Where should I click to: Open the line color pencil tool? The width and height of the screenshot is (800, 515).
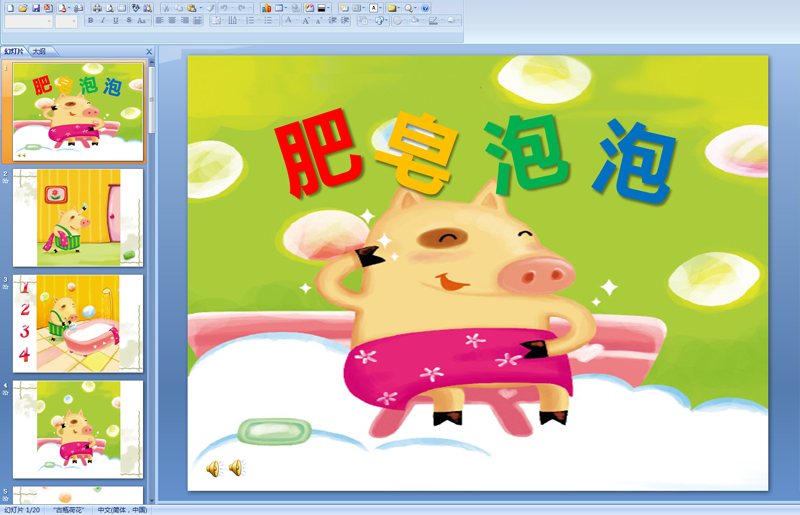point(433,20)
